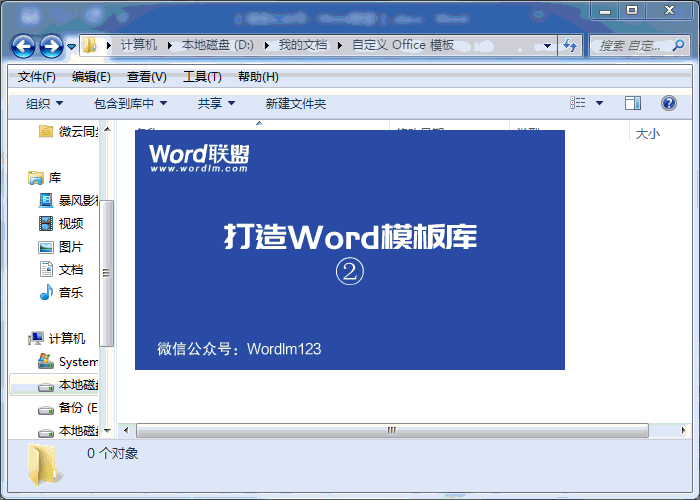Viewport: 700px width, 500px height.
Task: Open the 编辑(E) menu
Action: click(x=91, y=77)
